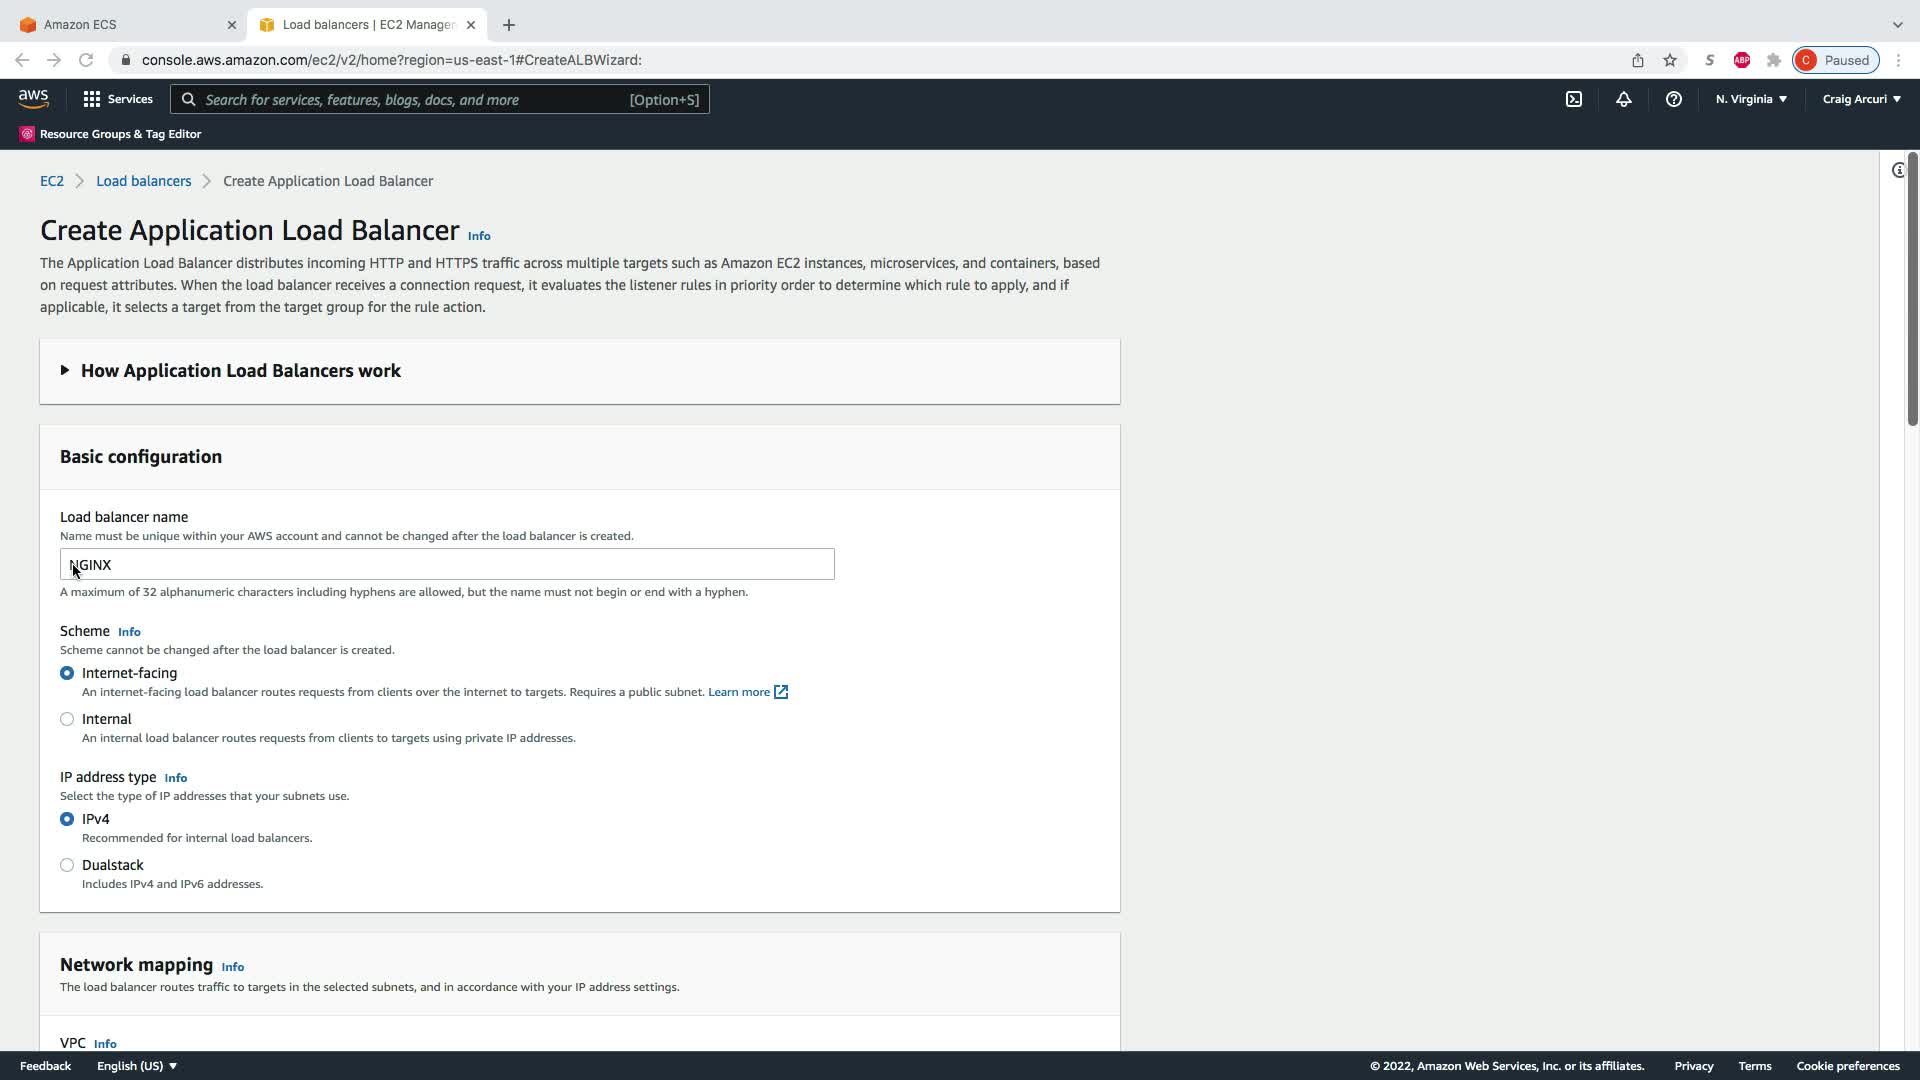
Task: Open the N. Virginia region dropdown
Action: (x=1751, y=99)
